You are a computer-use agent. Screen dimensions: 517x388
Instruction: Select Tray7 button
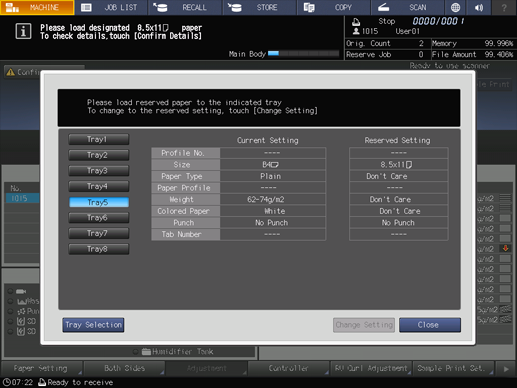pos(99,233)
